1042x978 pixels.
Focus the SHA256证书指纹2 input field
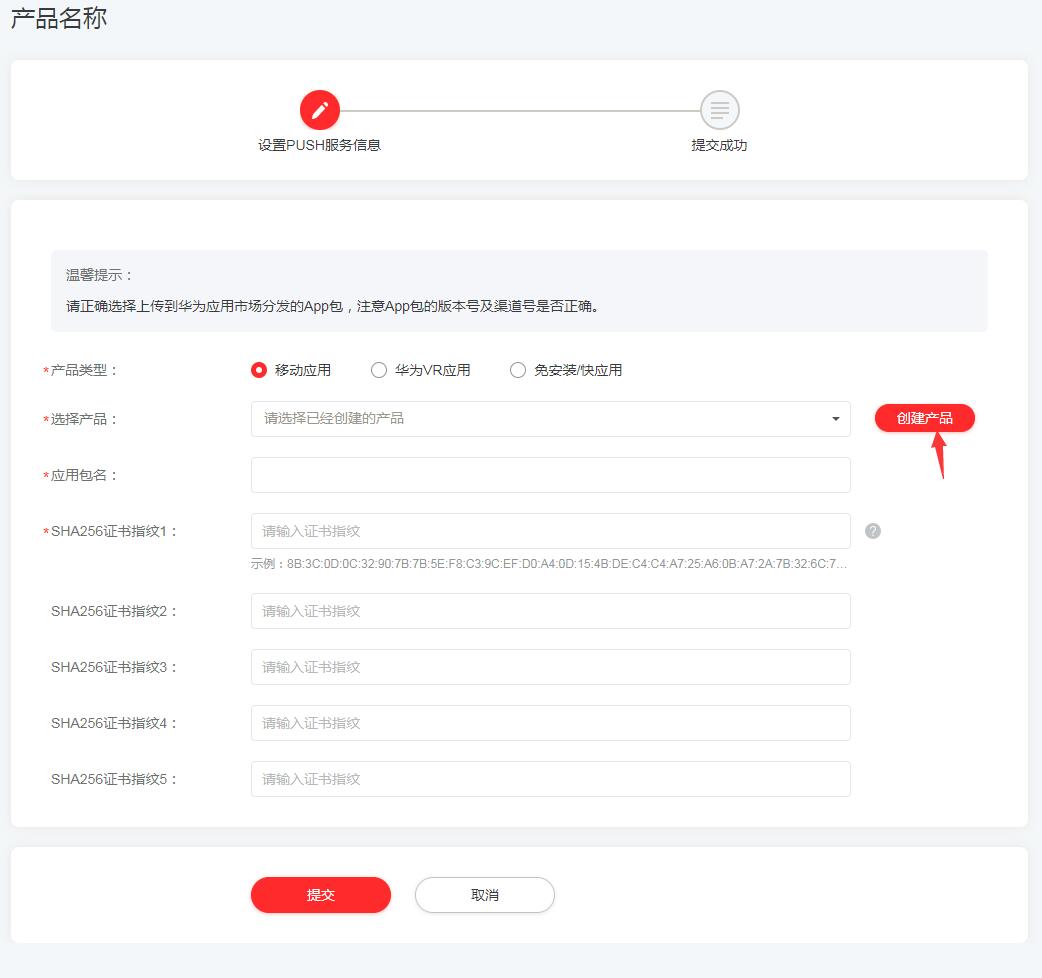point(550,611)
